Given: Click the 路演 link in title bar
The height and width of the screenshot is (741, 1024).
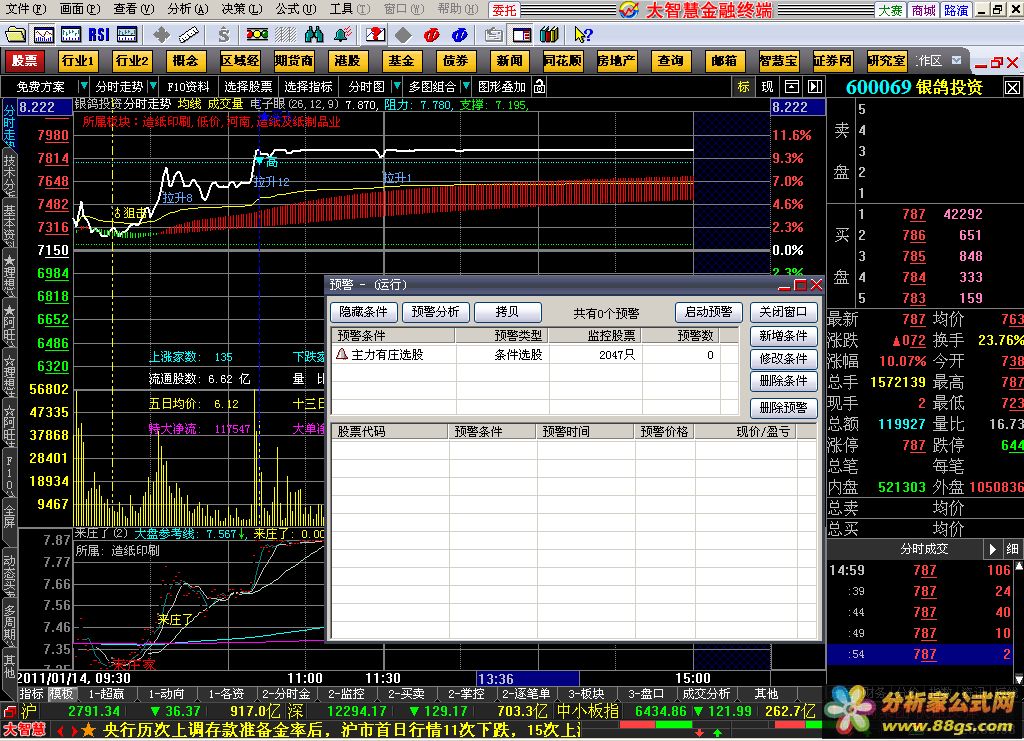Looking at the screenshot, I should pos(955,10).
